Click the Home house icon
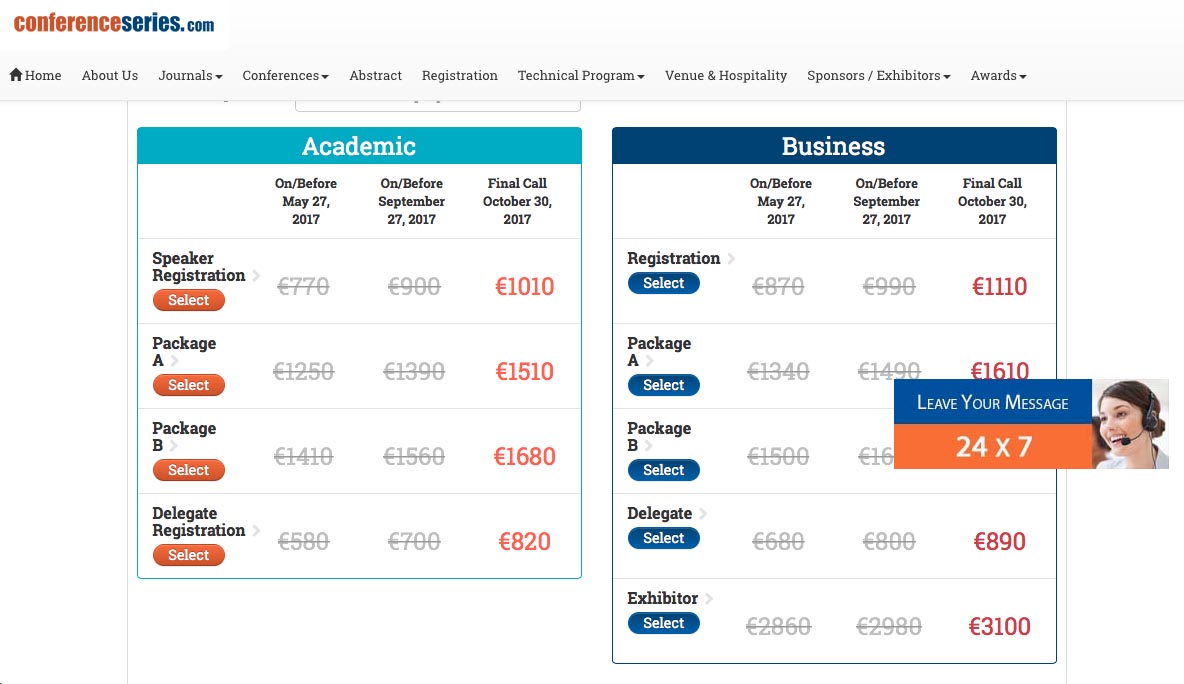 tap(16, 75)
